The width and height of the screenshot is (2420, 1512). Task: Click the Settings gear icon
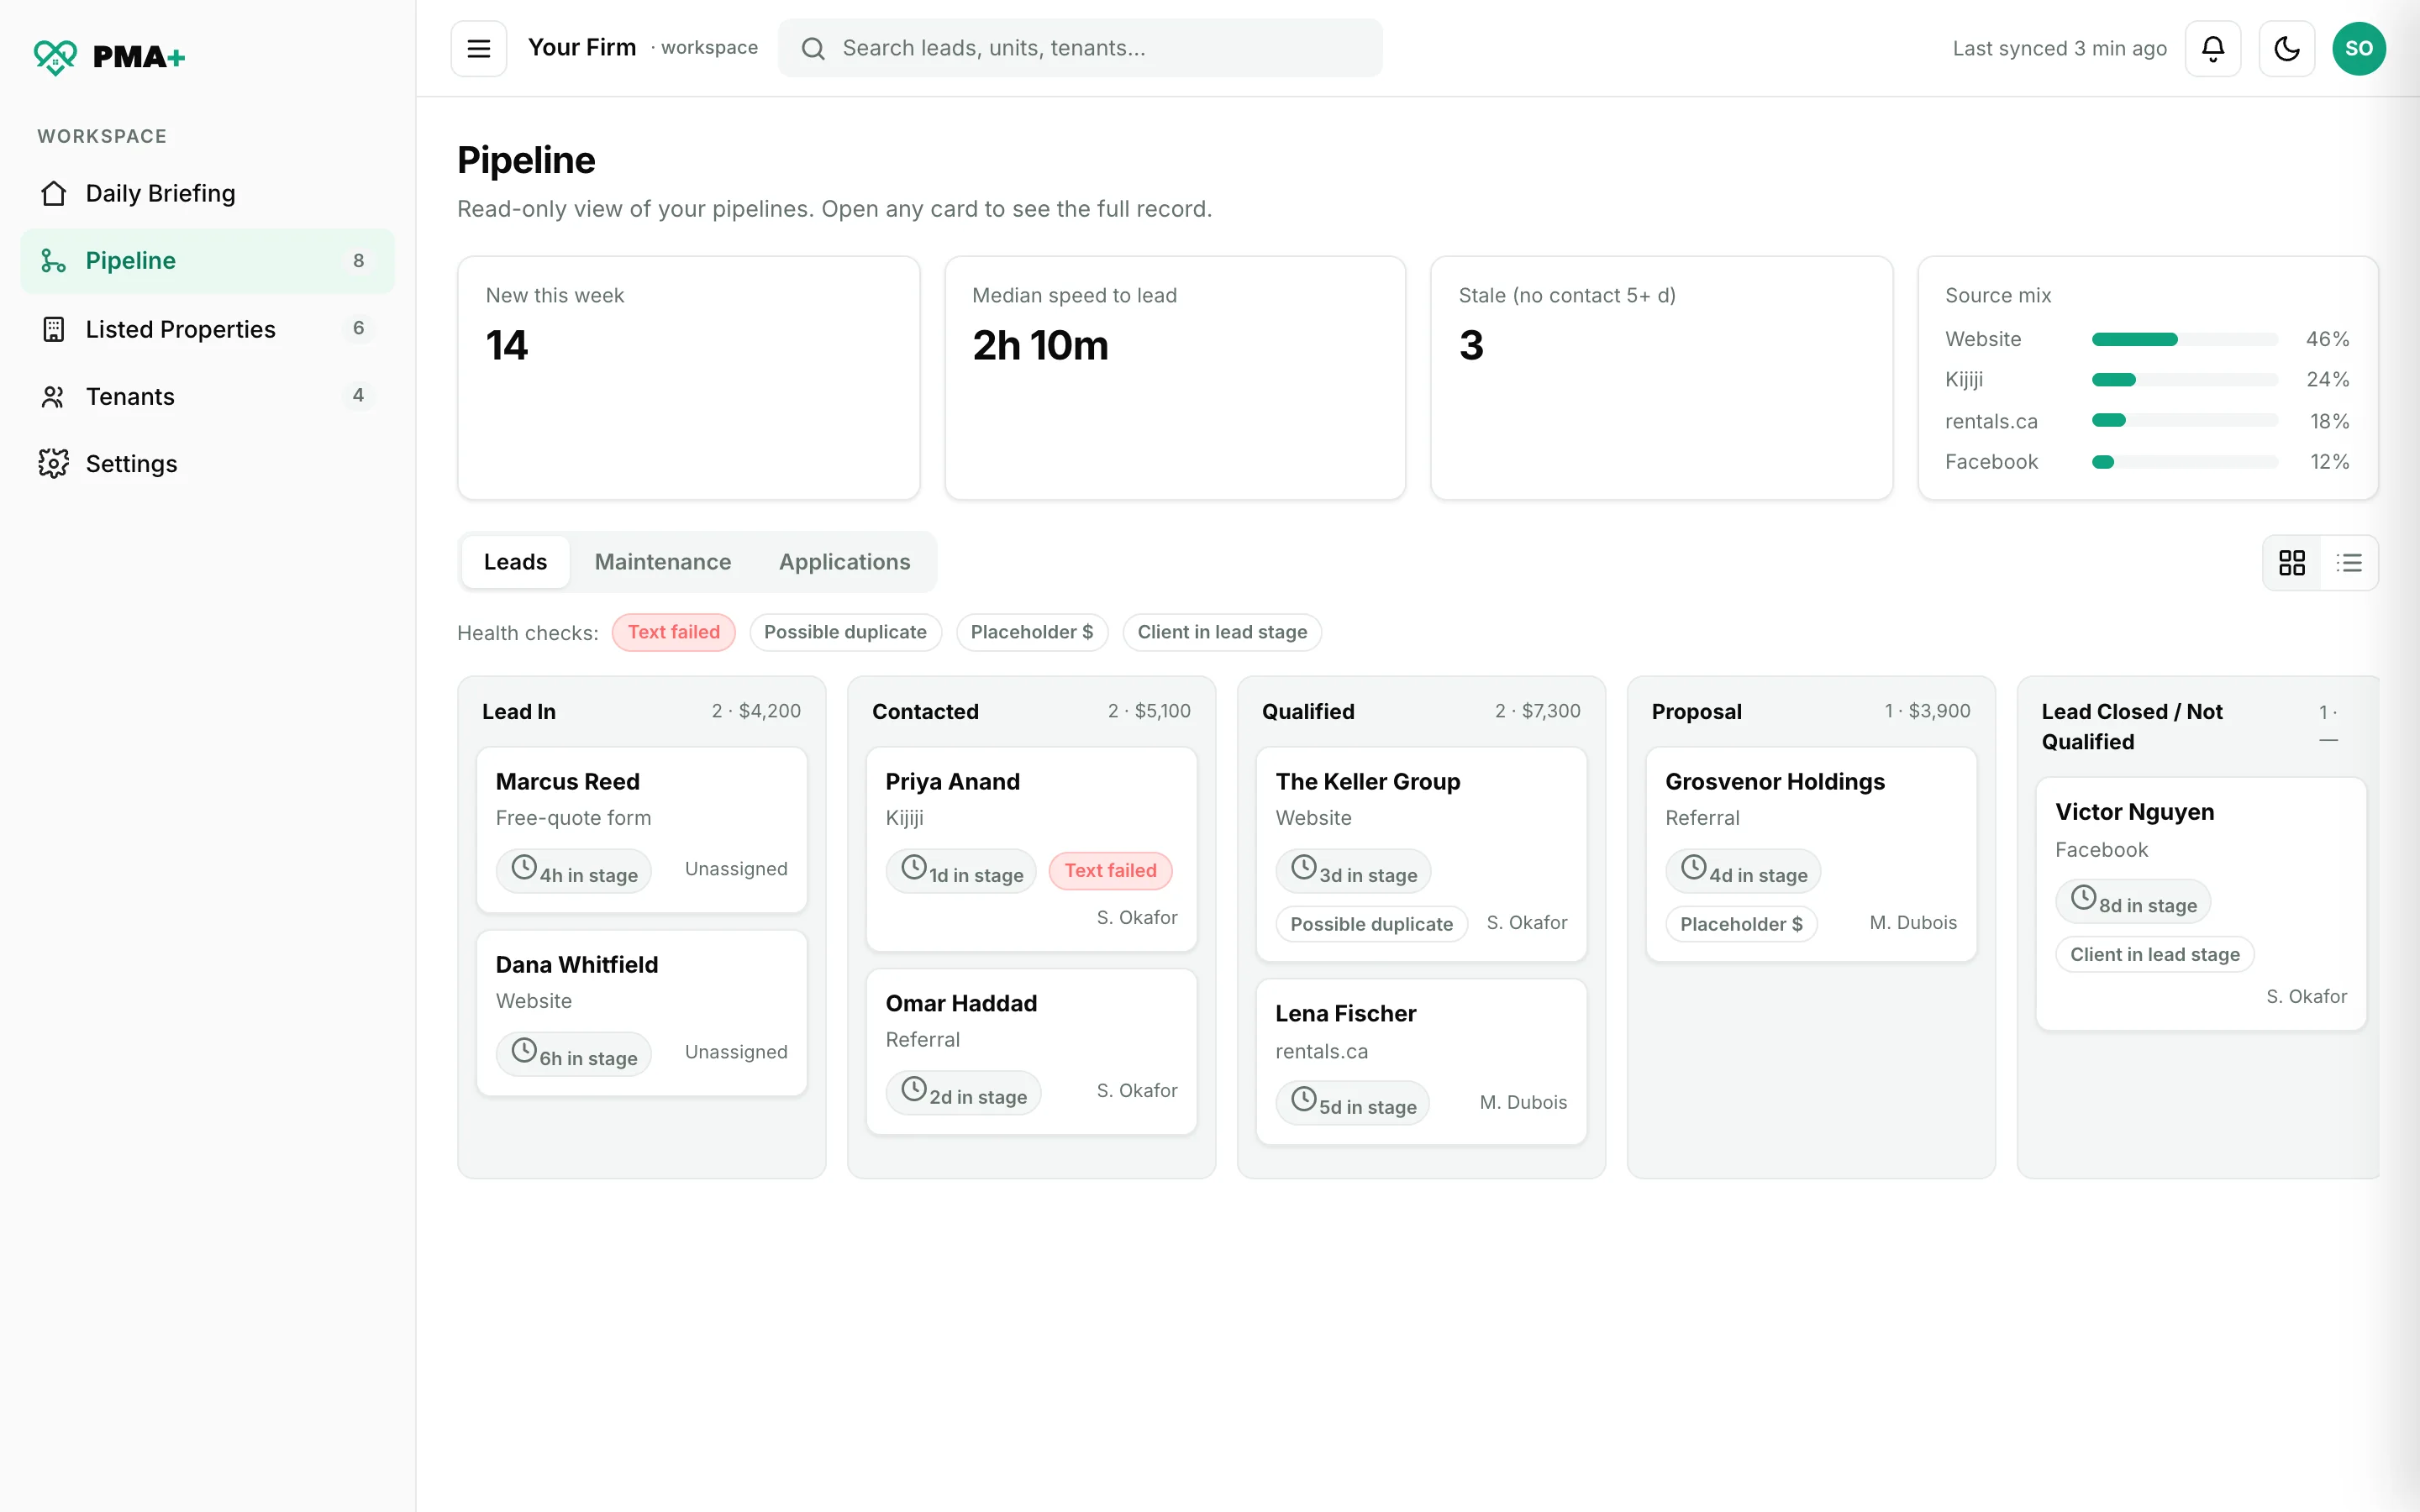(54, 463)
